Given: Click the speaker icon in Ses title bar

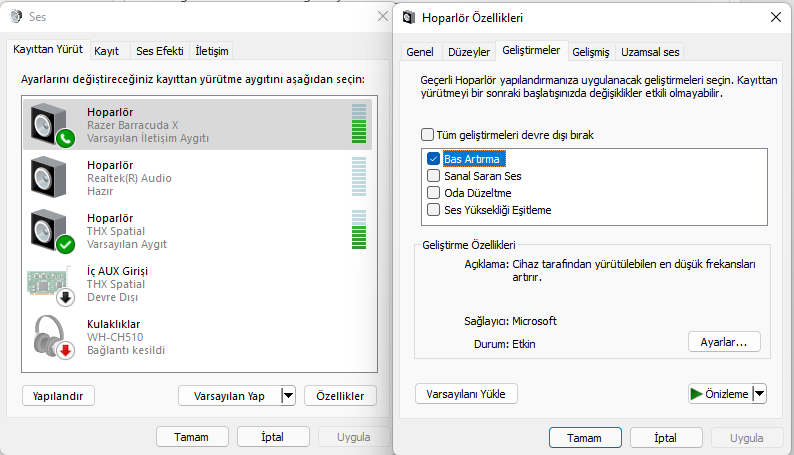Looking at the screenshot, I should 15,17.
